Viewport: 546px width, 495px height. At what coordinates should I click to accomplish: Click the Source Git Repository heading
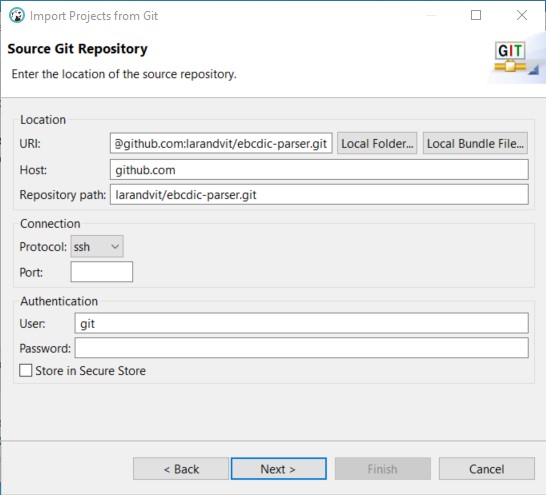click(78, 49)
